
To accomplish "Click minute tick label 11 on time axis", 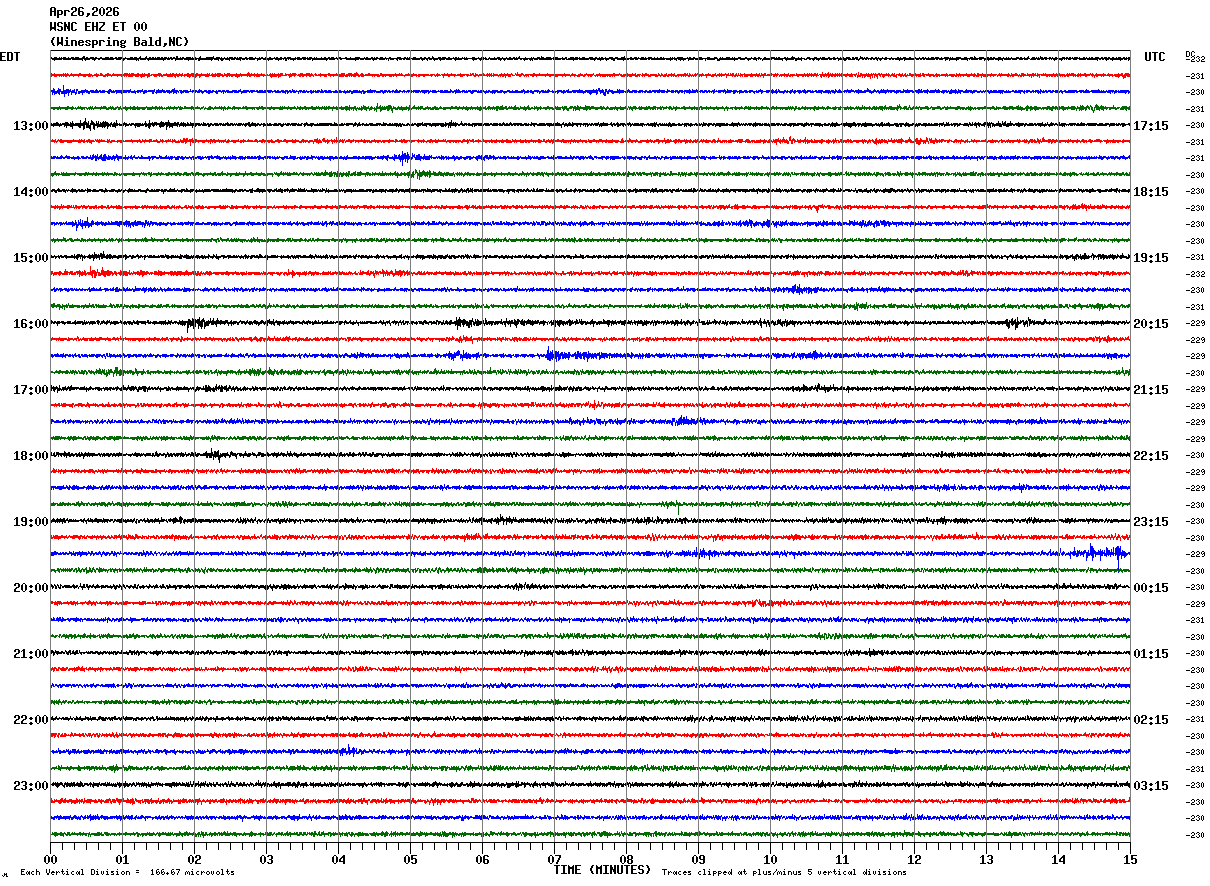I will click(842, 859).
